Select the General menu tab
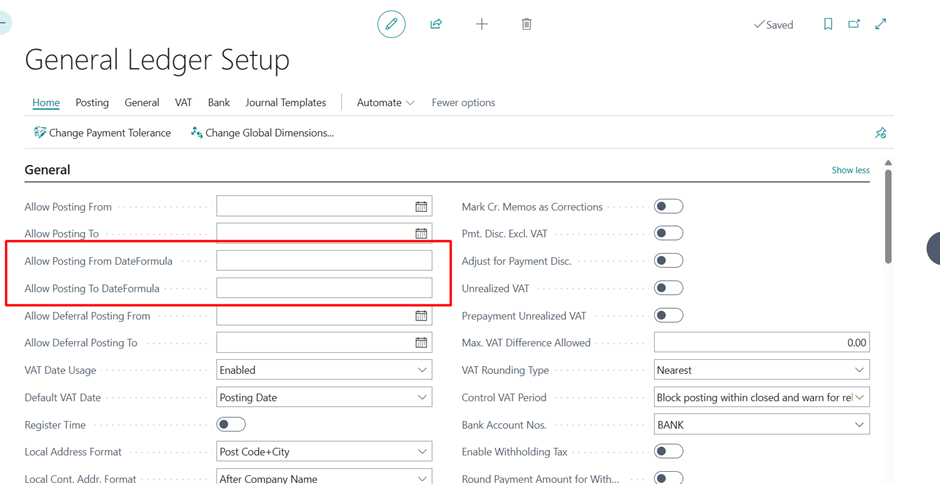940x484 pixels. pos(142,103)
